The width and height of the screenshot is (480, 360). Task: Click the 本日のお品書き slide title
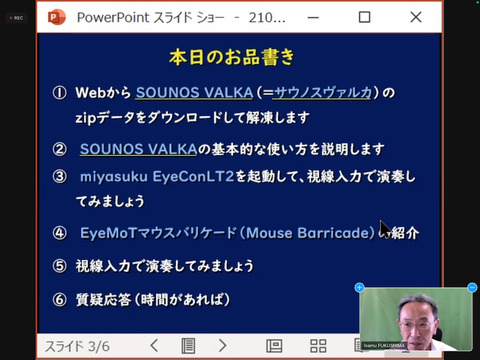pos(232,57)
